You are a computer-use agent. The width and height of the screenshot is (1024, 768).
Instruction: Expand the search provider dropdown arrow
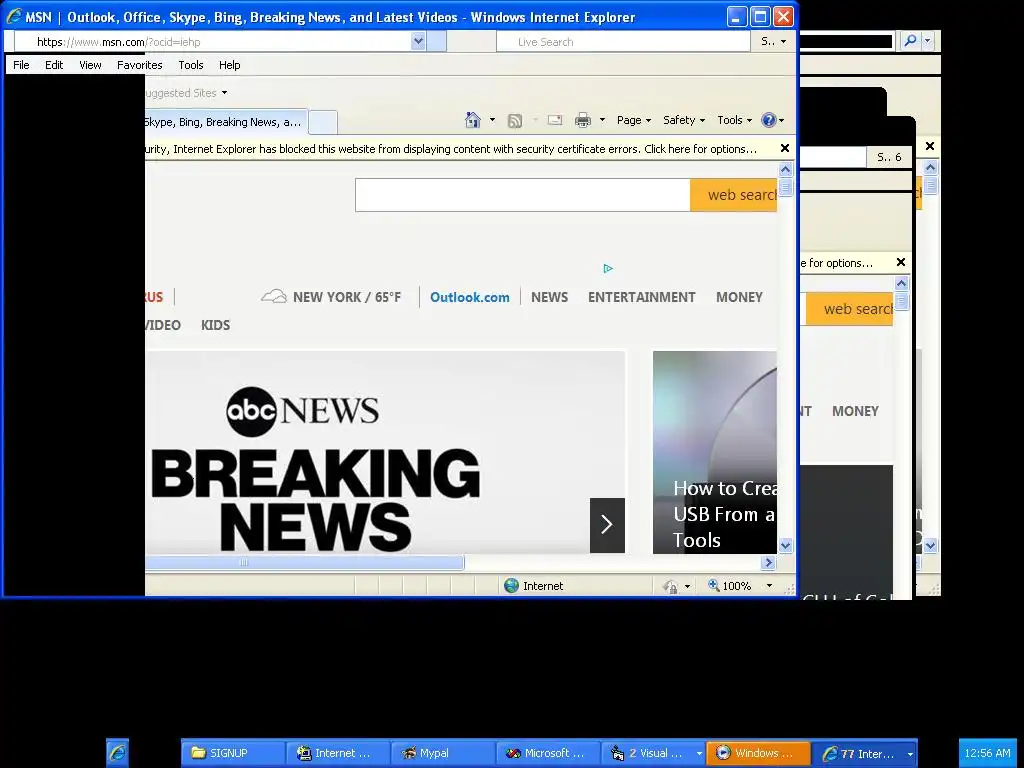point(783,42)
